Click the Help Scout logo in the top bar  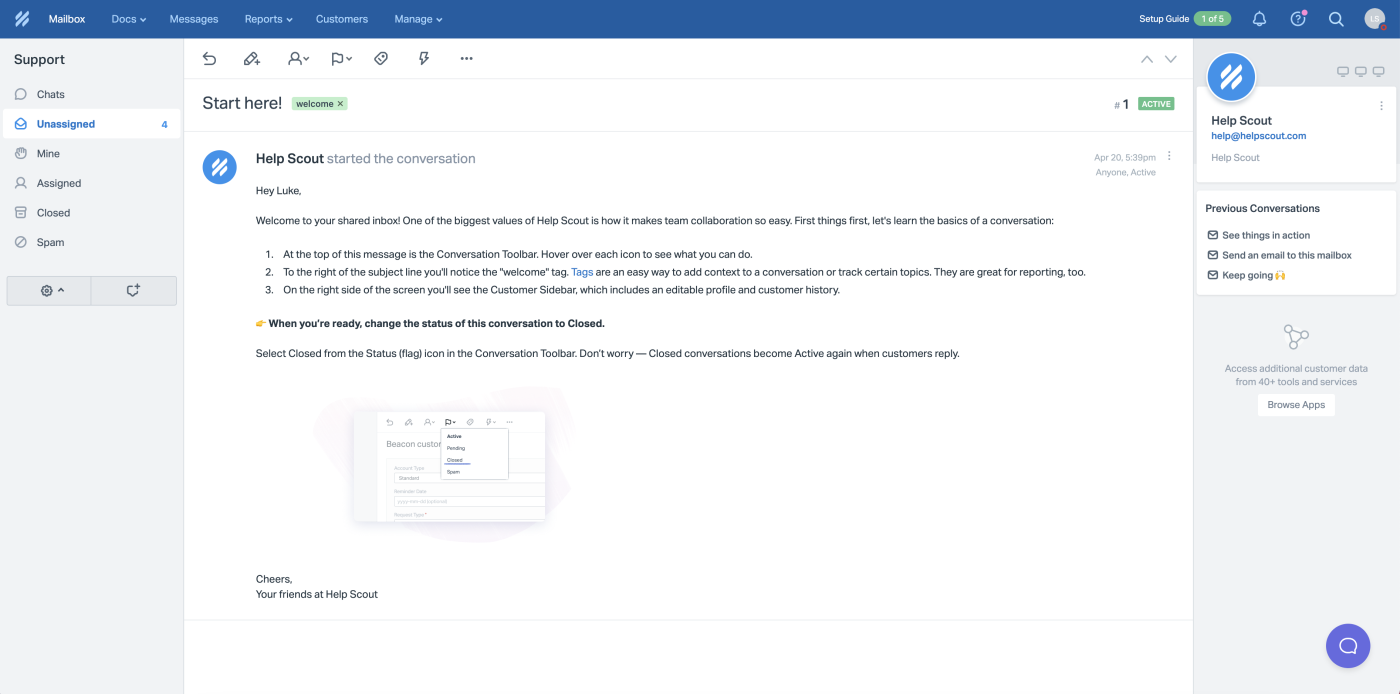click(x=22, y=19)
